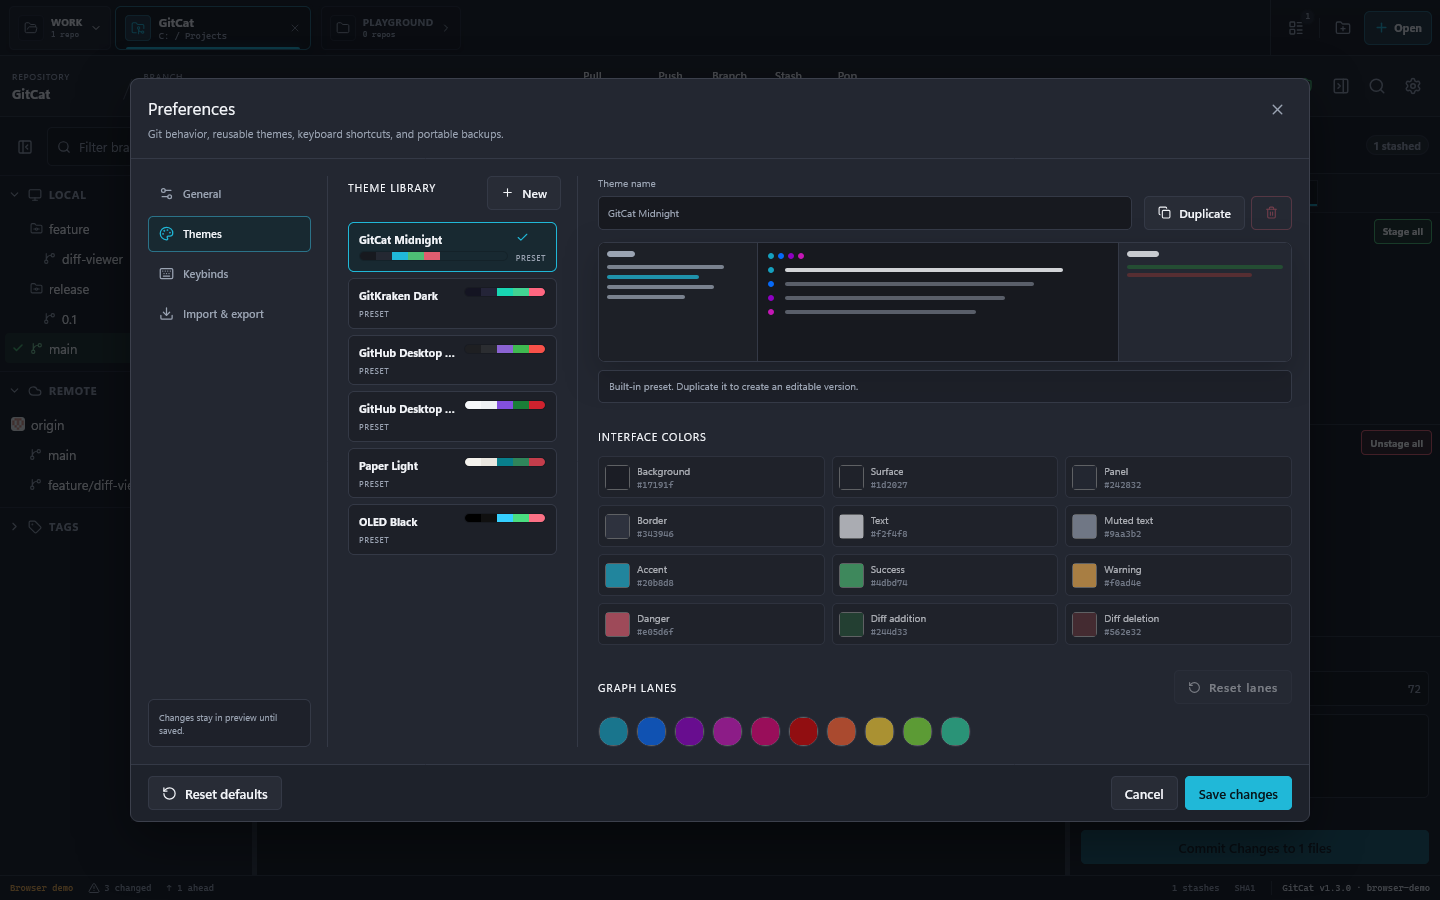Edit the Background color swatch
Image resolution: width=1440 pixels, height=900 pixels.
click(x=618, y=478)
